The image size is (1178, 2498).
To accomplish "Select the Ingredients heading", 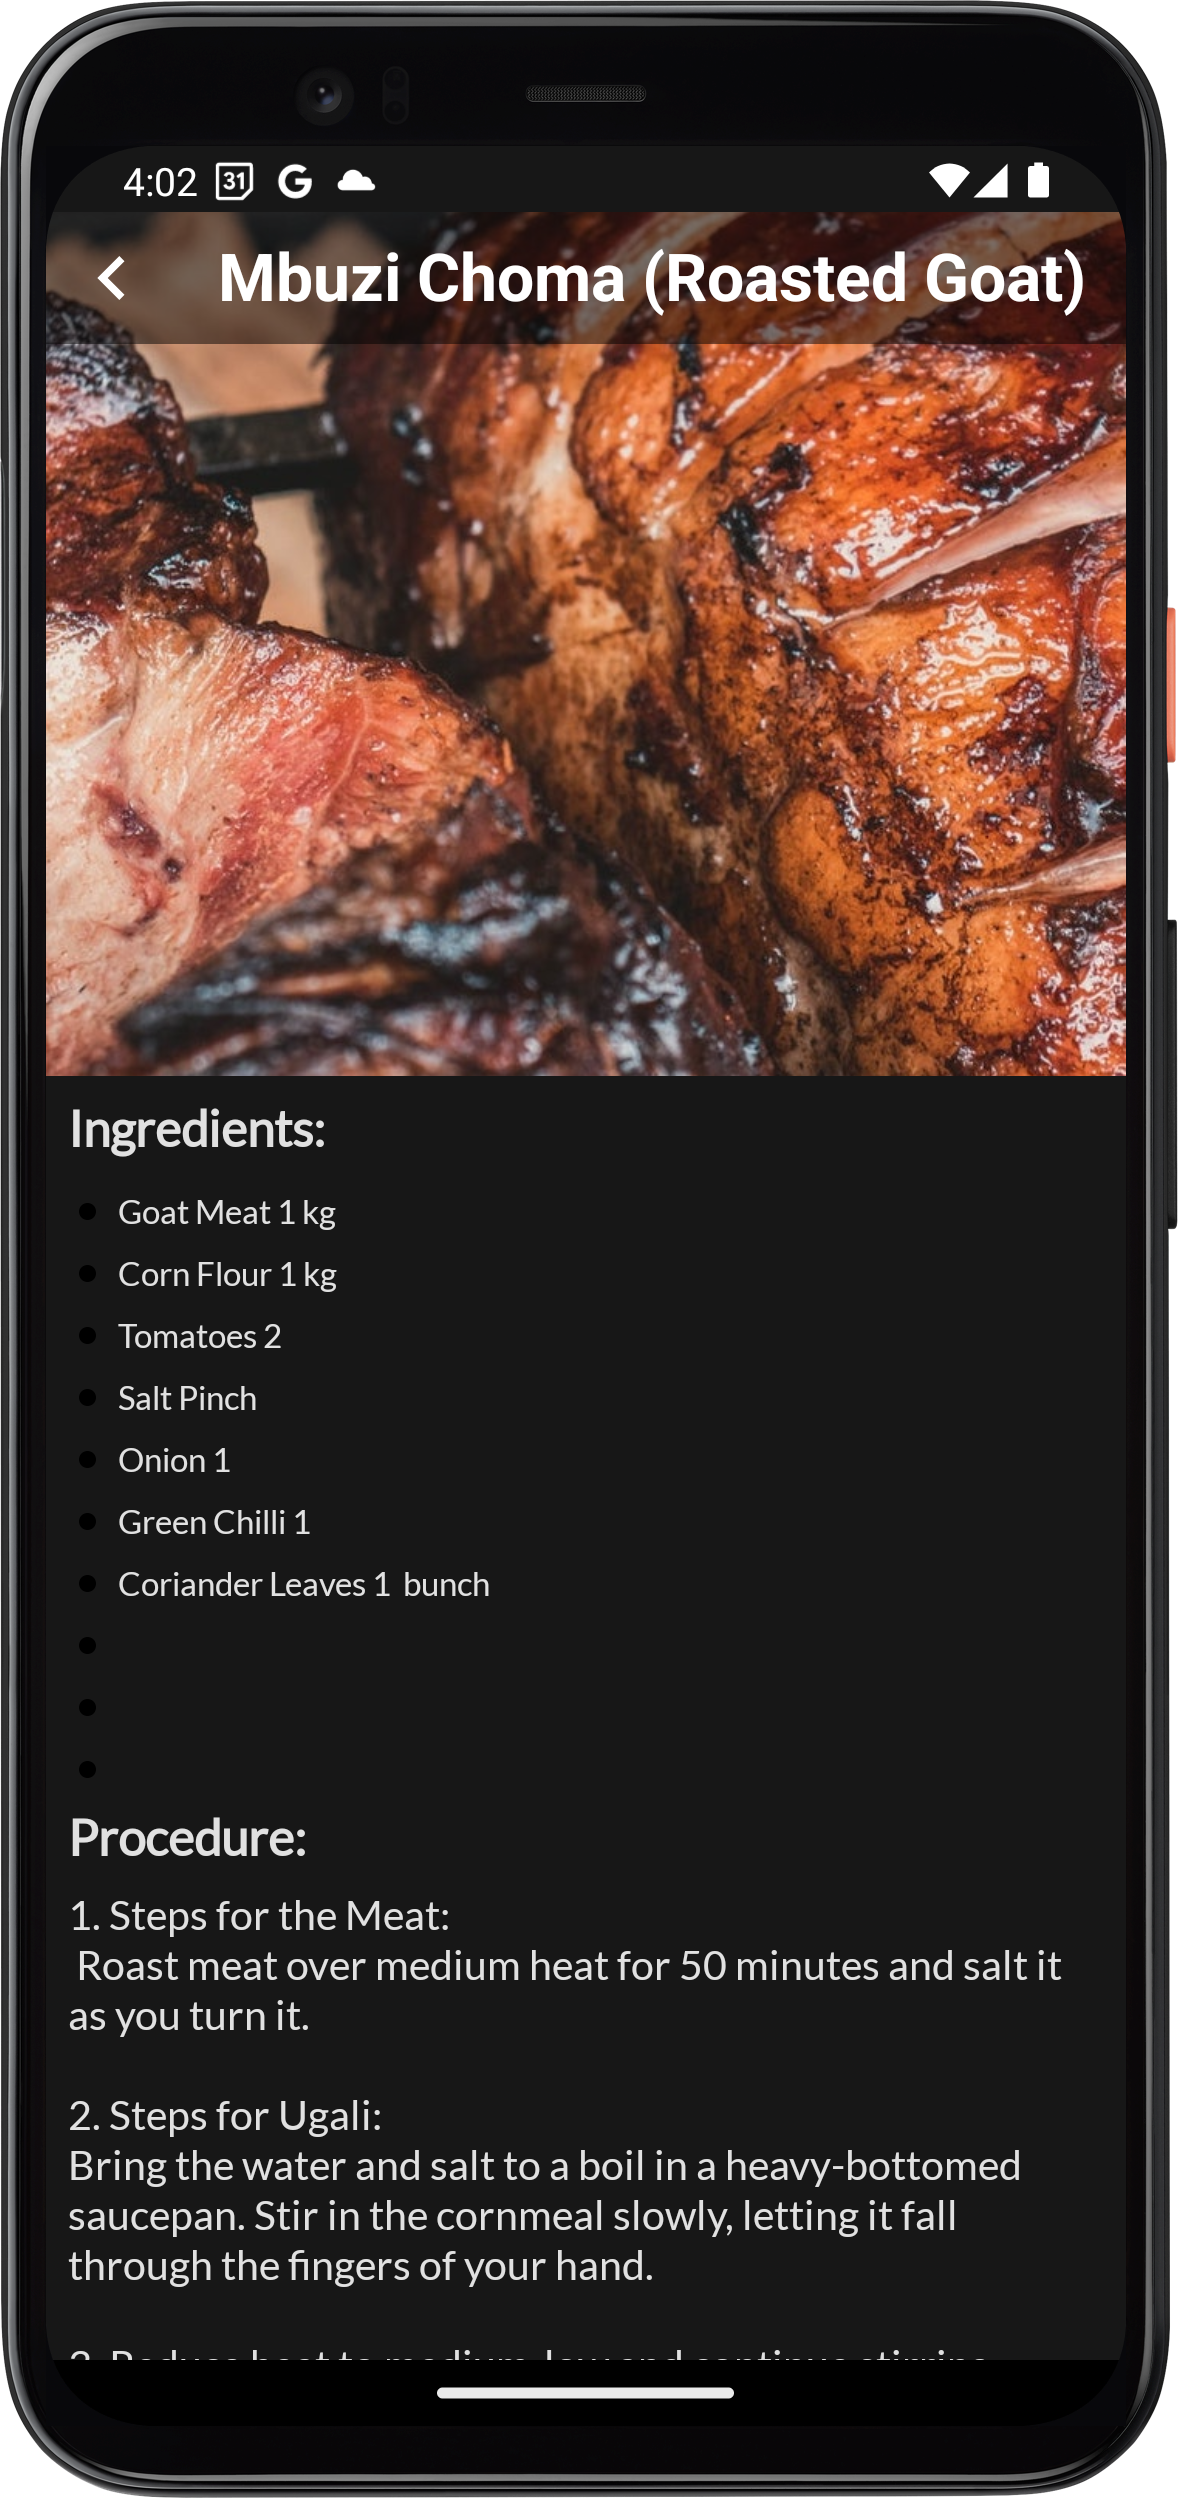I will tap(198, 1130).
